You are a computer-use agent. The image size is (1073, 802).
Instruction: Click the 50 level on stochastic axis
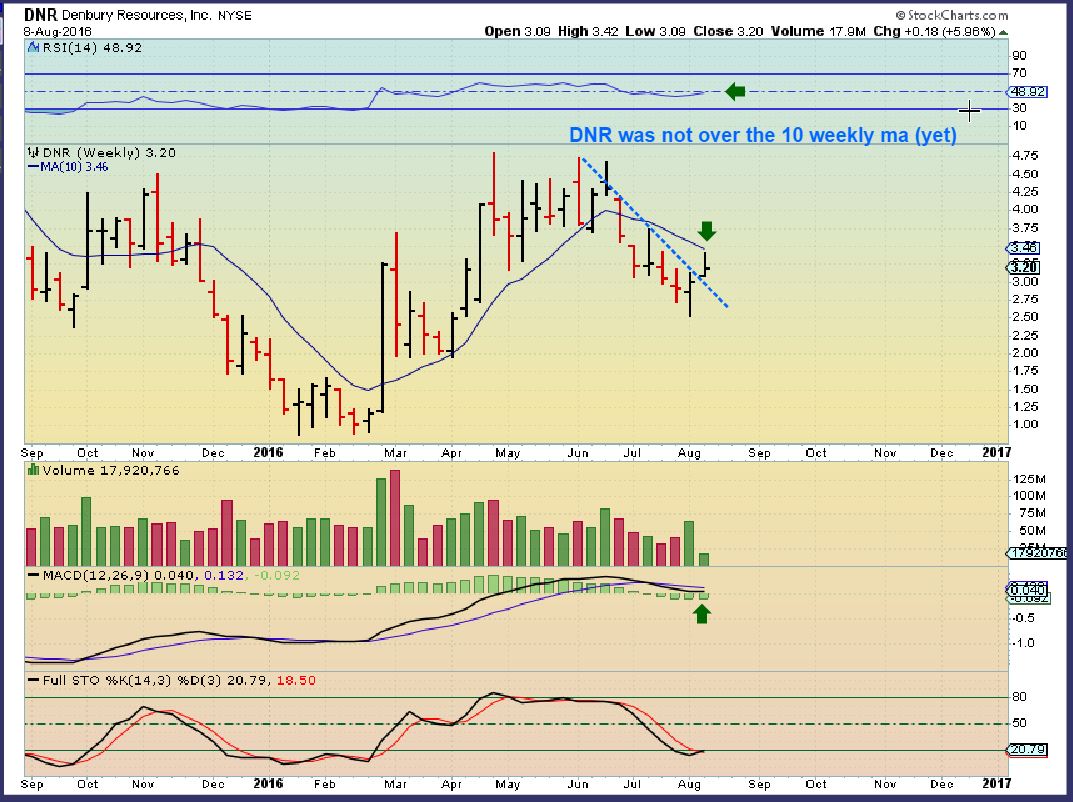click(x=1020, y=723)
